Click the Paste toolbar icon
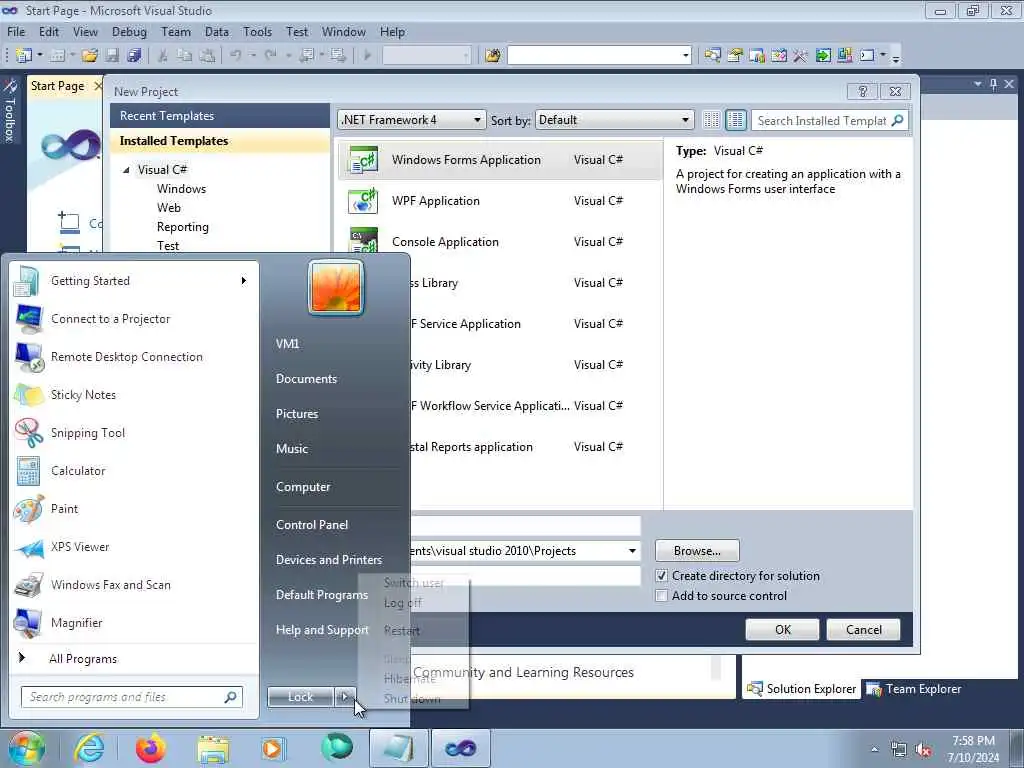The image size is (1024, 768). [x=207, y=56]
